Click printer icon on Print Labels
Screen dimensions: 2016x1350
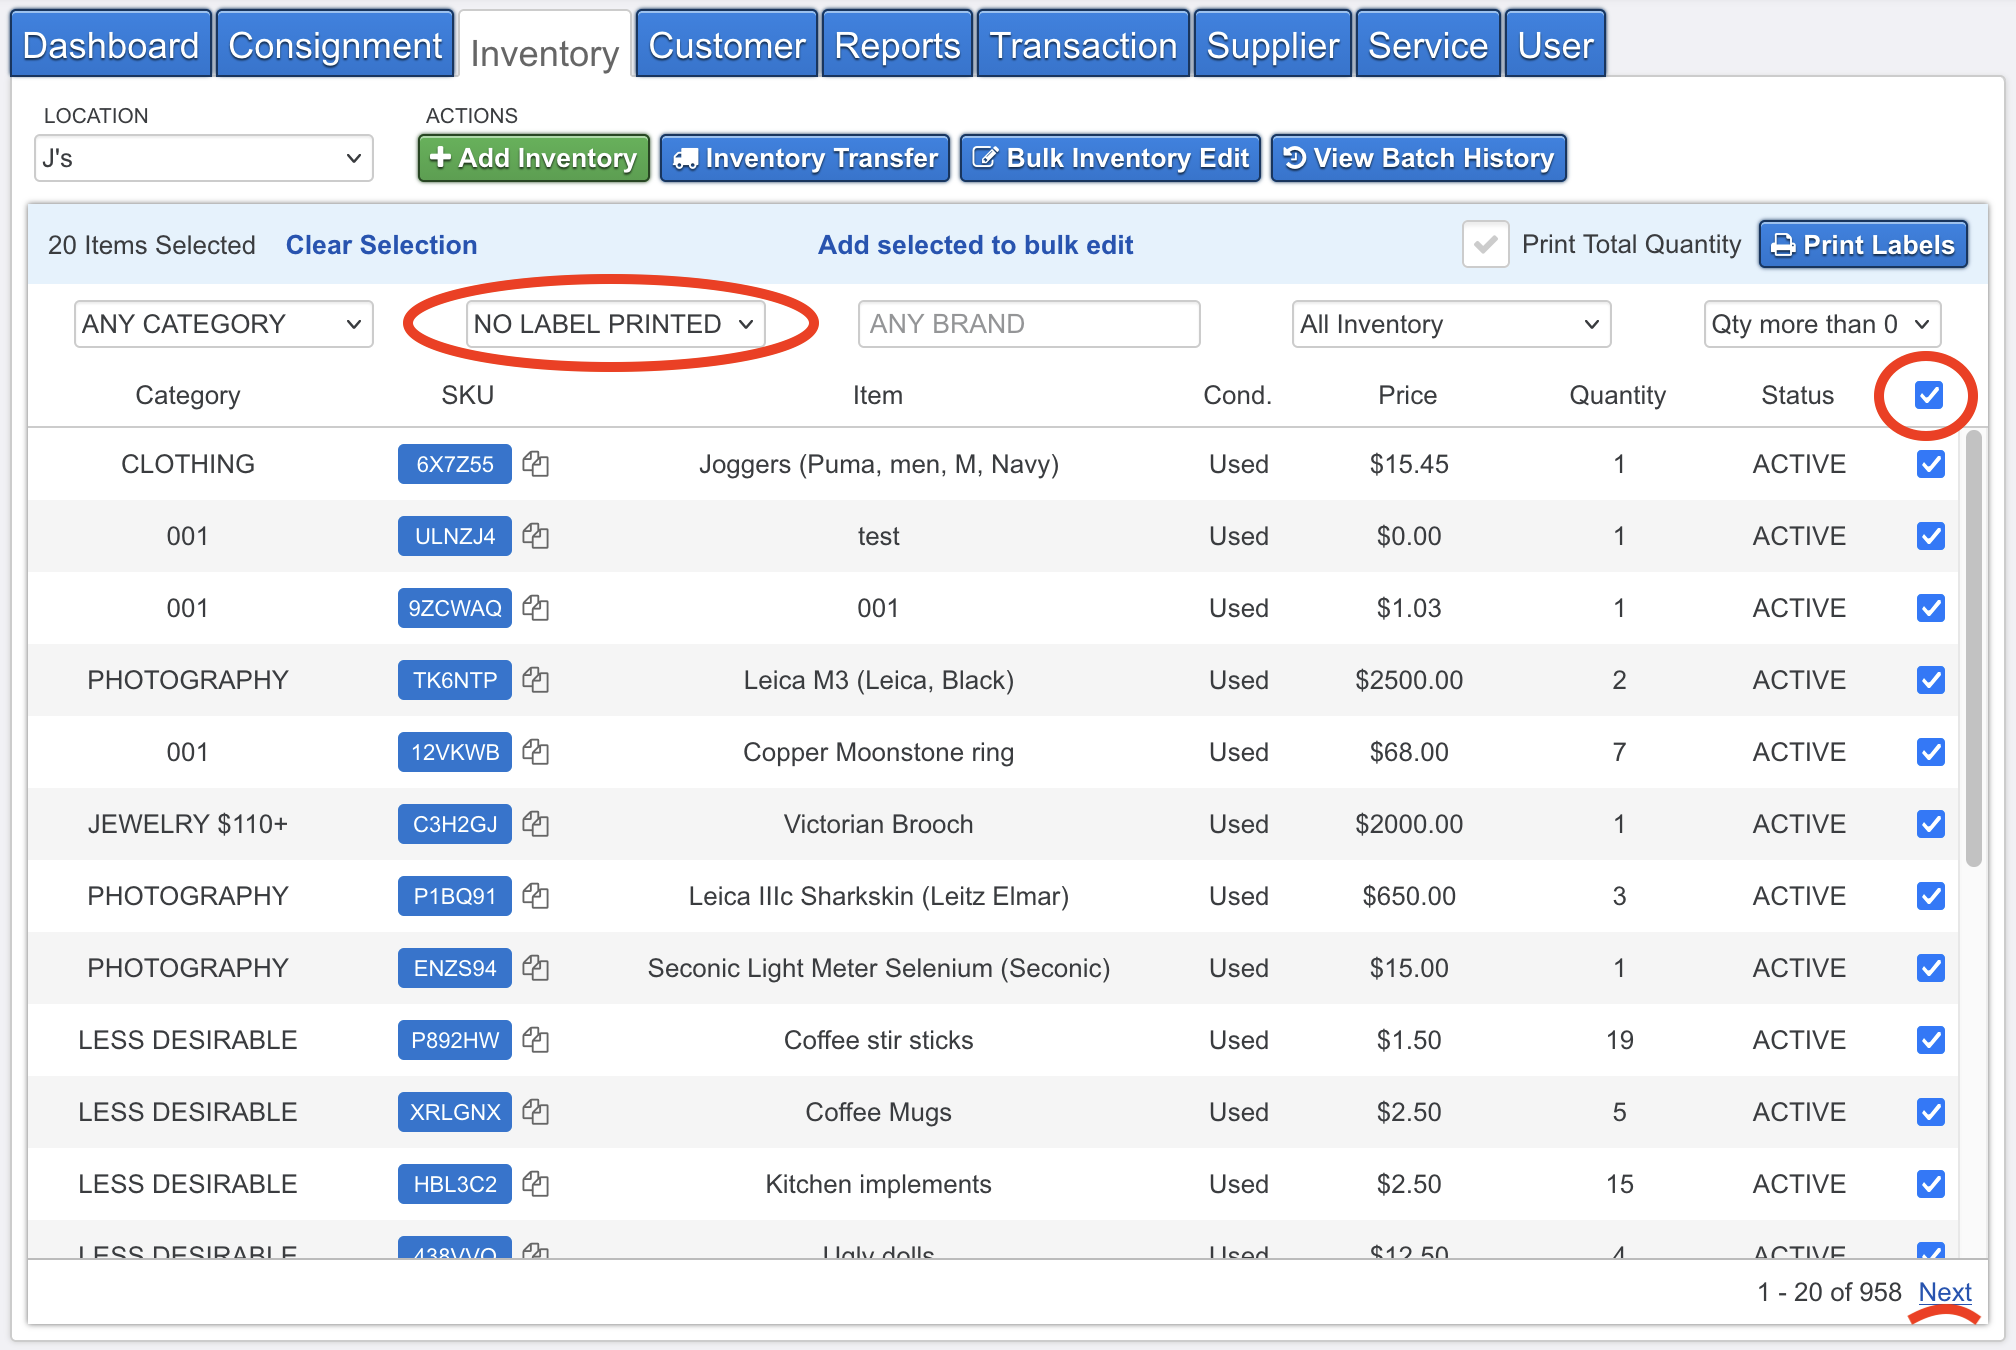click(1783, 245)
